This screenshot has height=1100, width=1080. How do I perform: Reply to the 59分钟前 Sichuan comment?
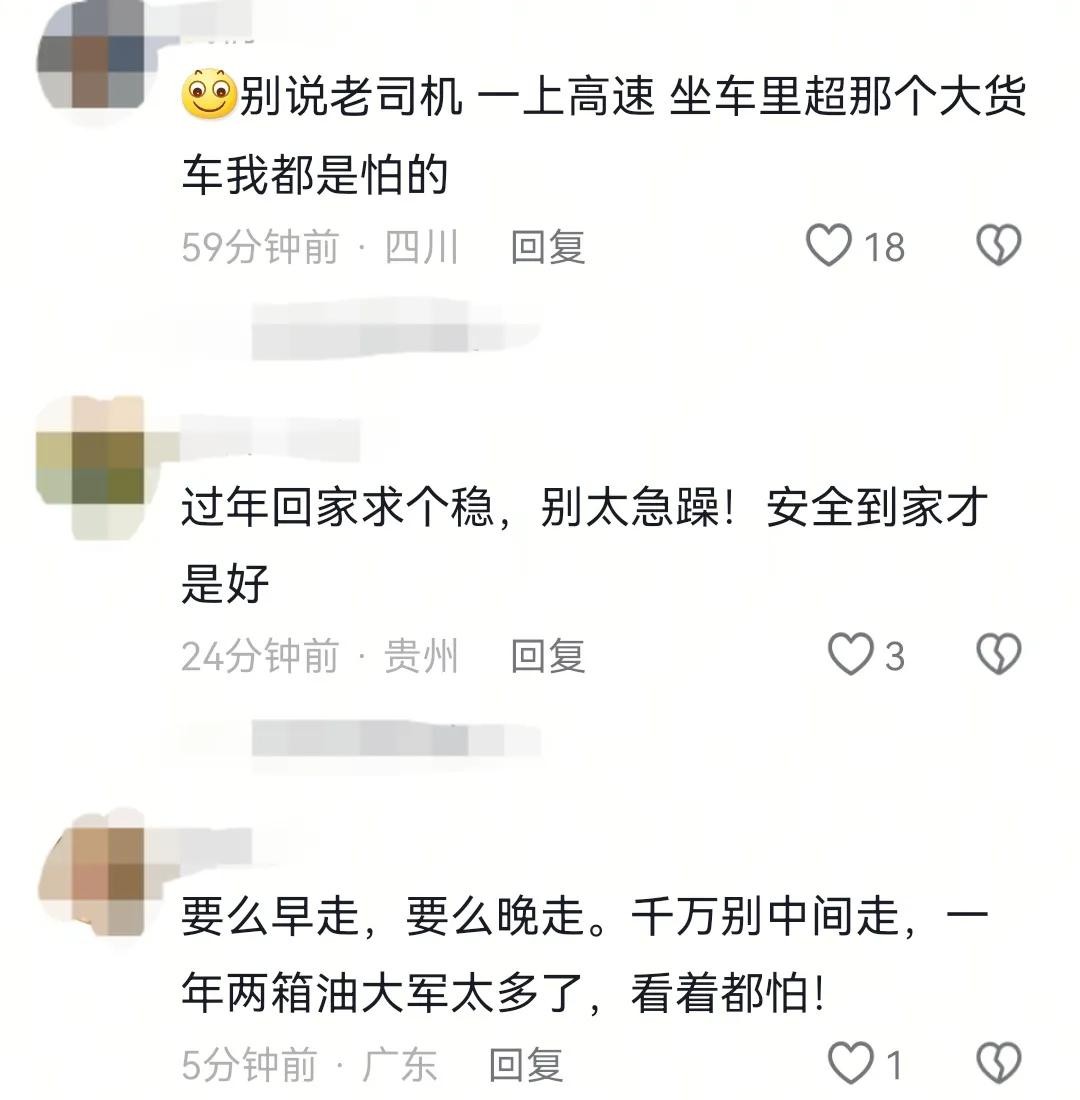[x=547, y=247]
